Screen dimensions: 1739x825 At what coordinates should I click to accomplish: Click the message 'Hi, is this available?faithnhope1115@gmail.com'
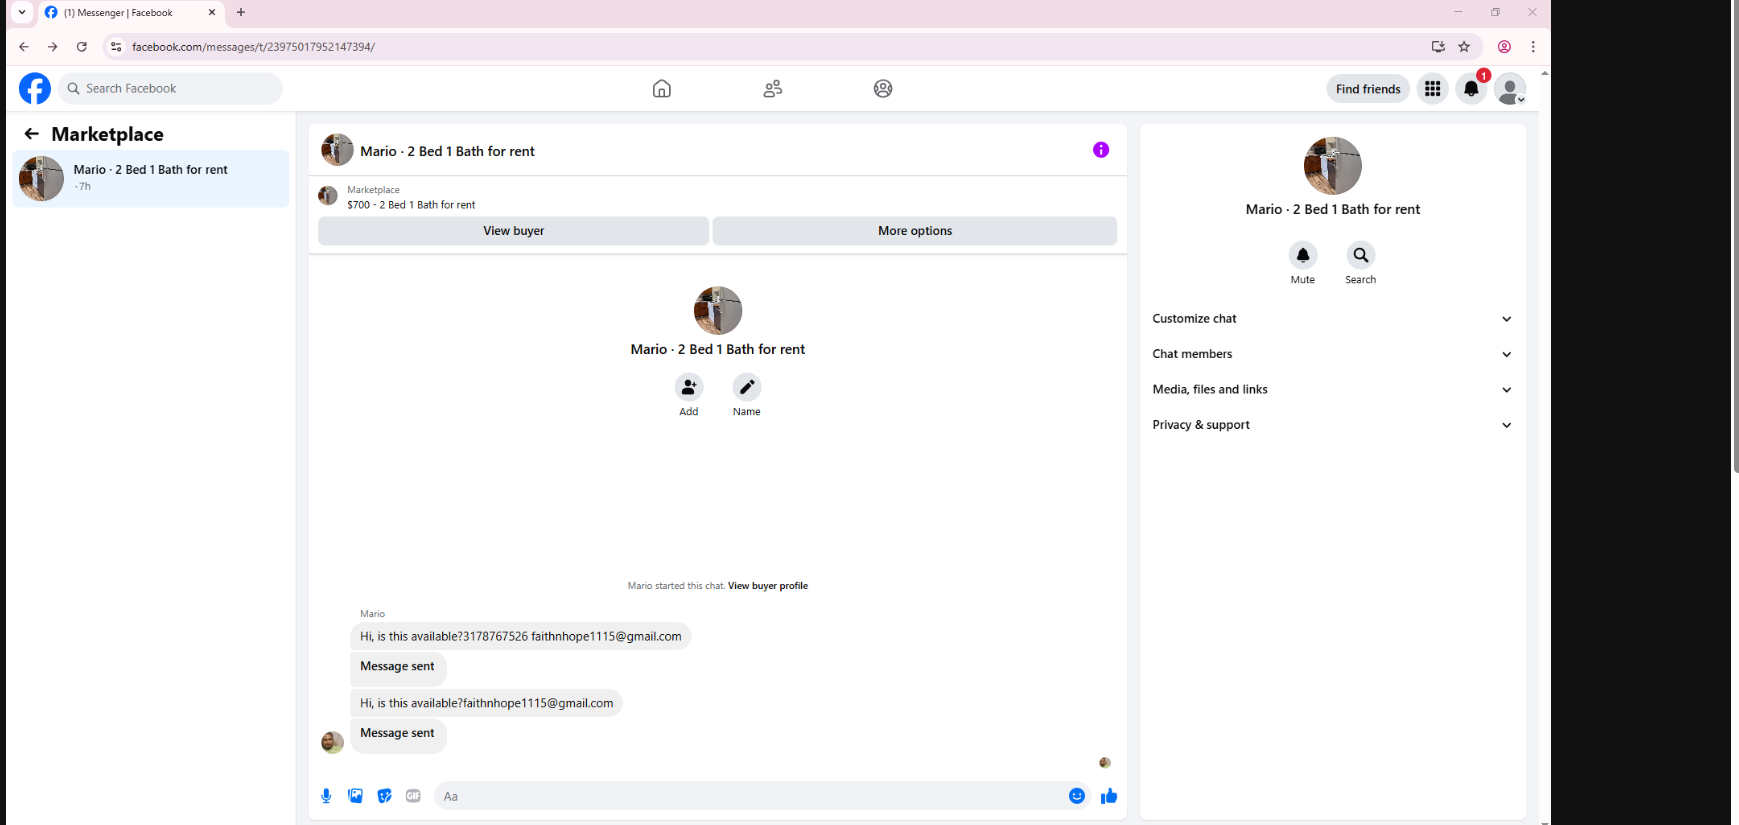(486, 703)
